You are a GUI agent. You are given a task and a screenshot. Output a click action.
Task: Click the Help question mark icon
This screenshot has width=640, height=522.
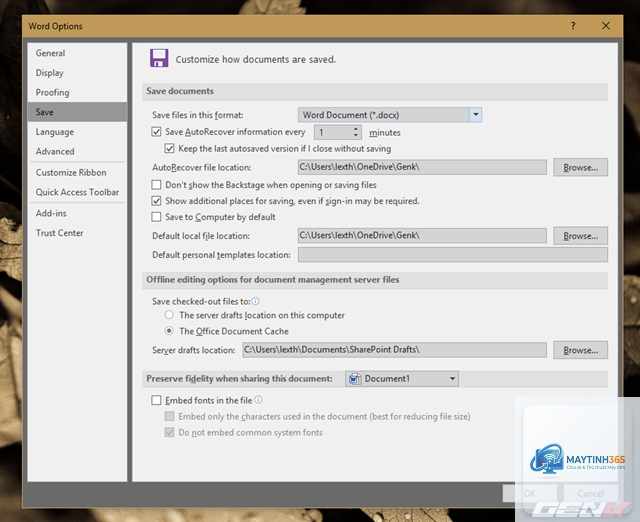click(x=573, y=26)
